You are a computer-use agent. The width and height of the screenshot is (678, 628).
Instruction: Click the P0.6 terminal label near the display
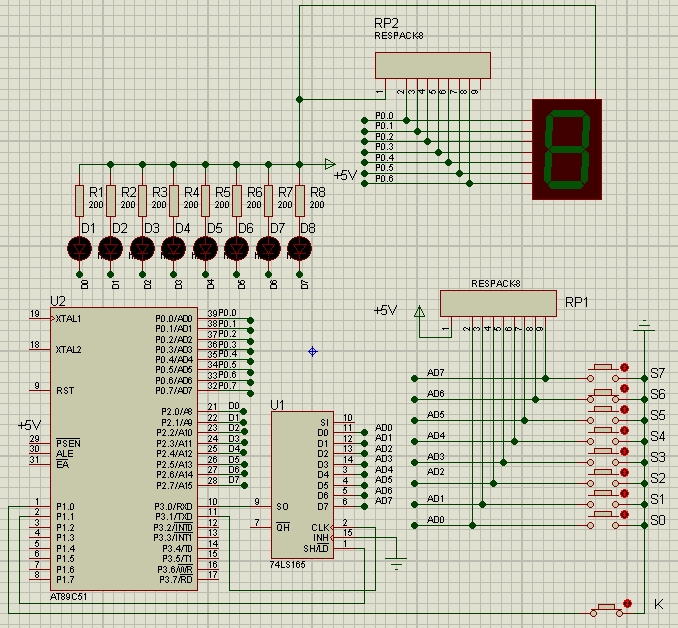click(x=384, y=179)
